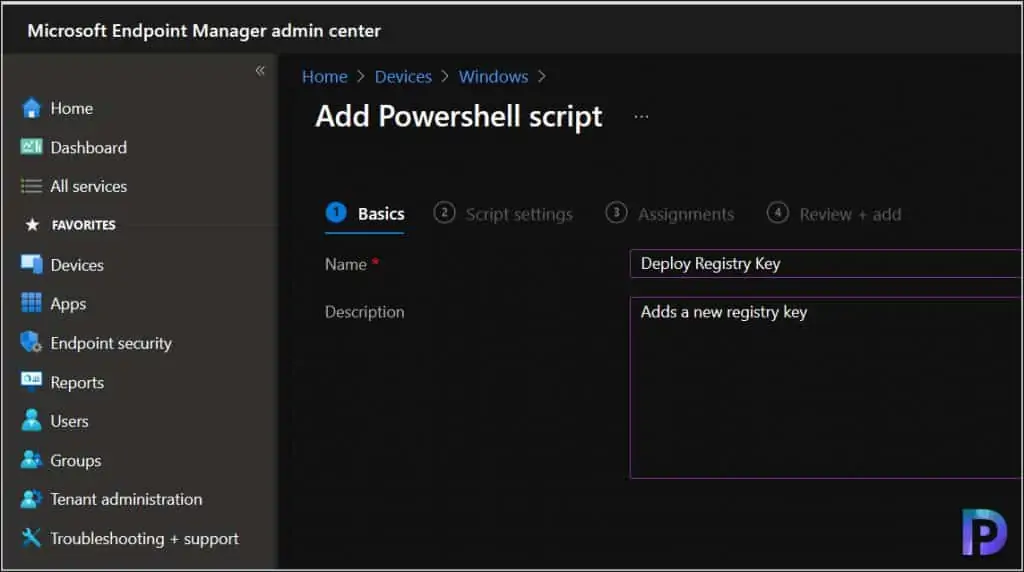Select the Script settings step tab

503,214
